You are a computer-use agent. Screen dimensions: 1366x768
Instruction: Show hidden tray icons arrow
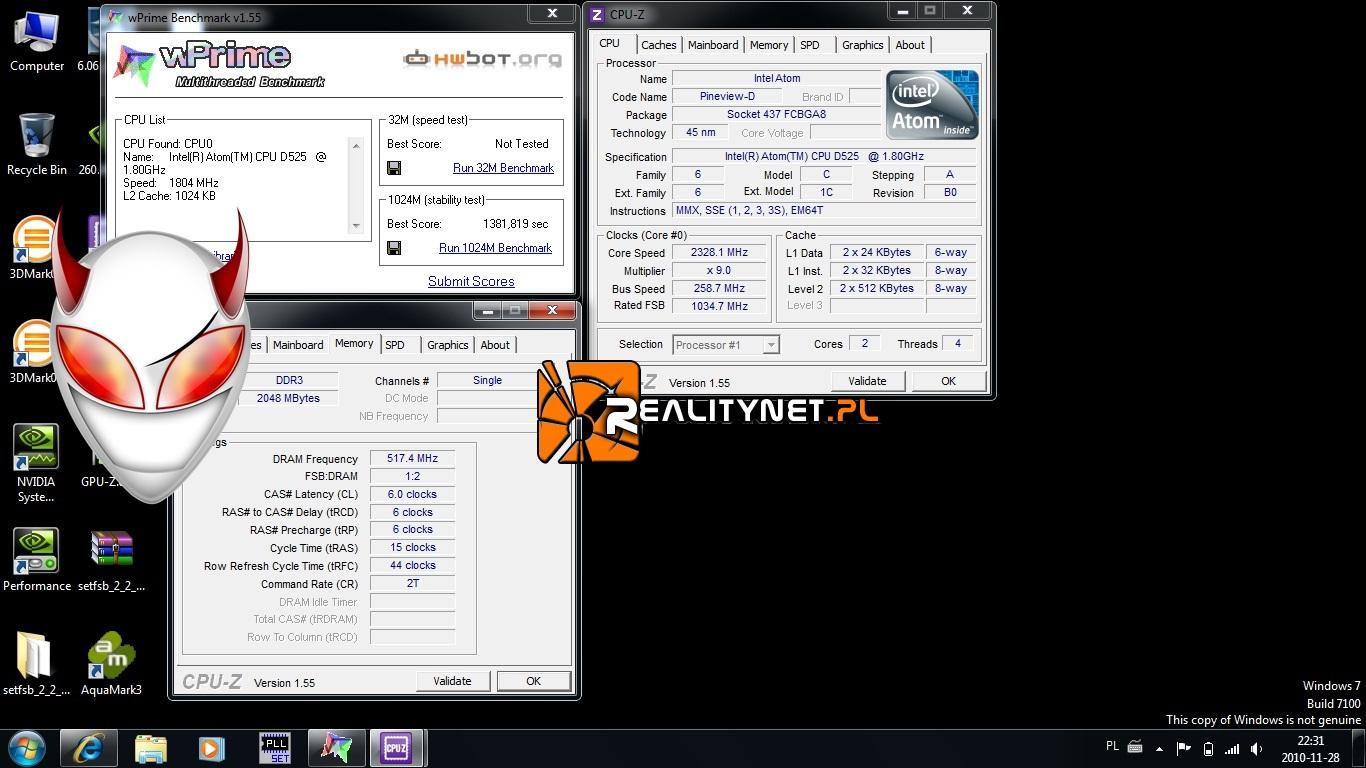click(x=1161, y=748)
